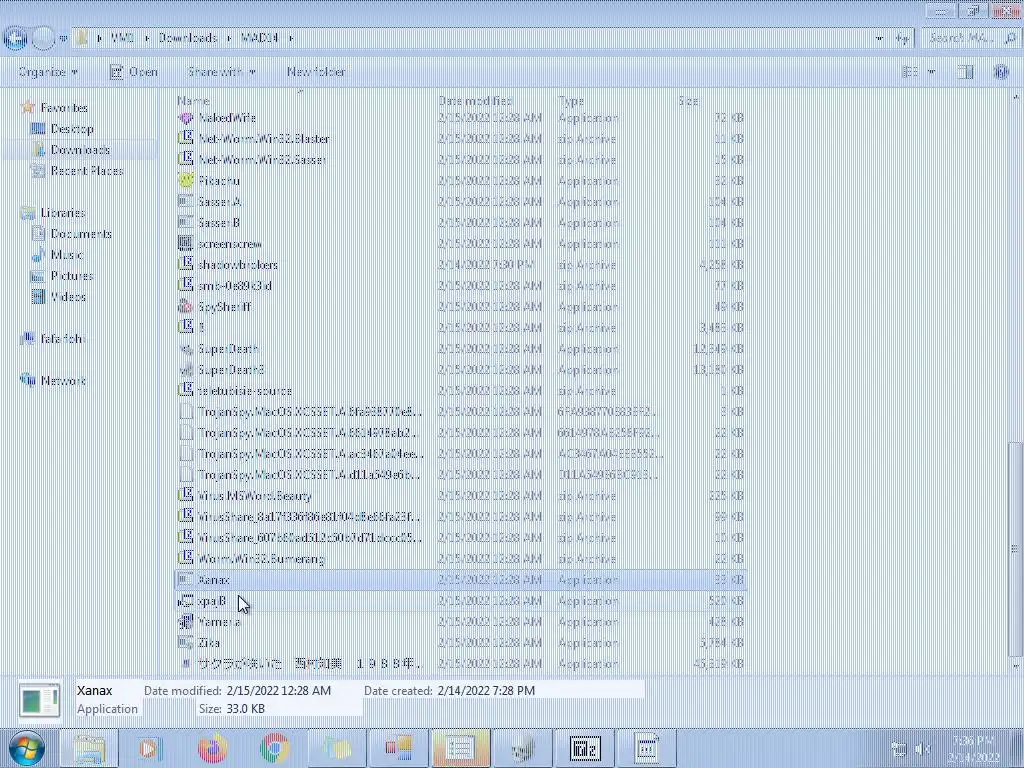The width and height of the screenshot is (1024, 768).
Task: Launch Firefox from the taskbar
Action: 213,748
